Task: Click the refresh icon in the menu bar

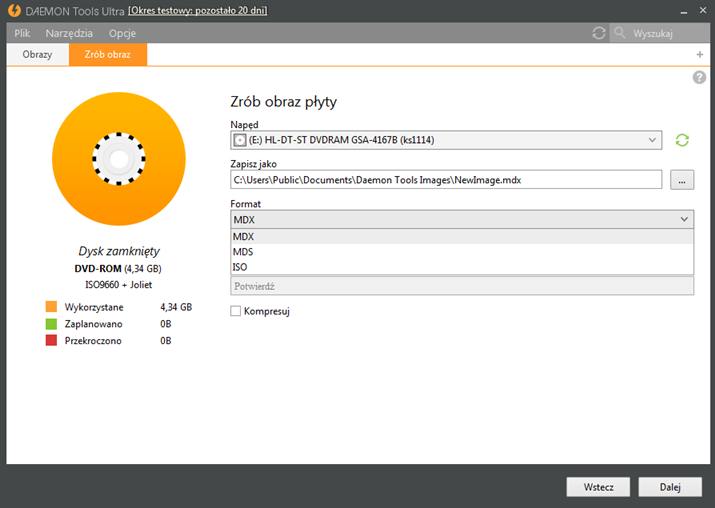Action: click(599, 33)
